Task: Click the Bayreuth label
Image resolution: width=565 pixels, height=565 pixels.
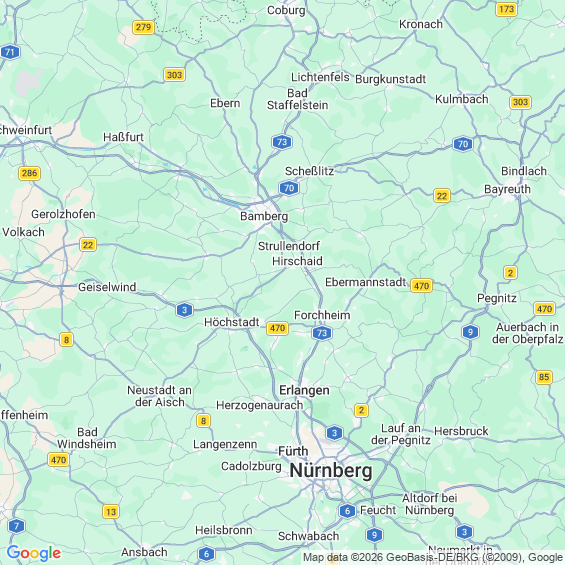Action: pos(507,189)
